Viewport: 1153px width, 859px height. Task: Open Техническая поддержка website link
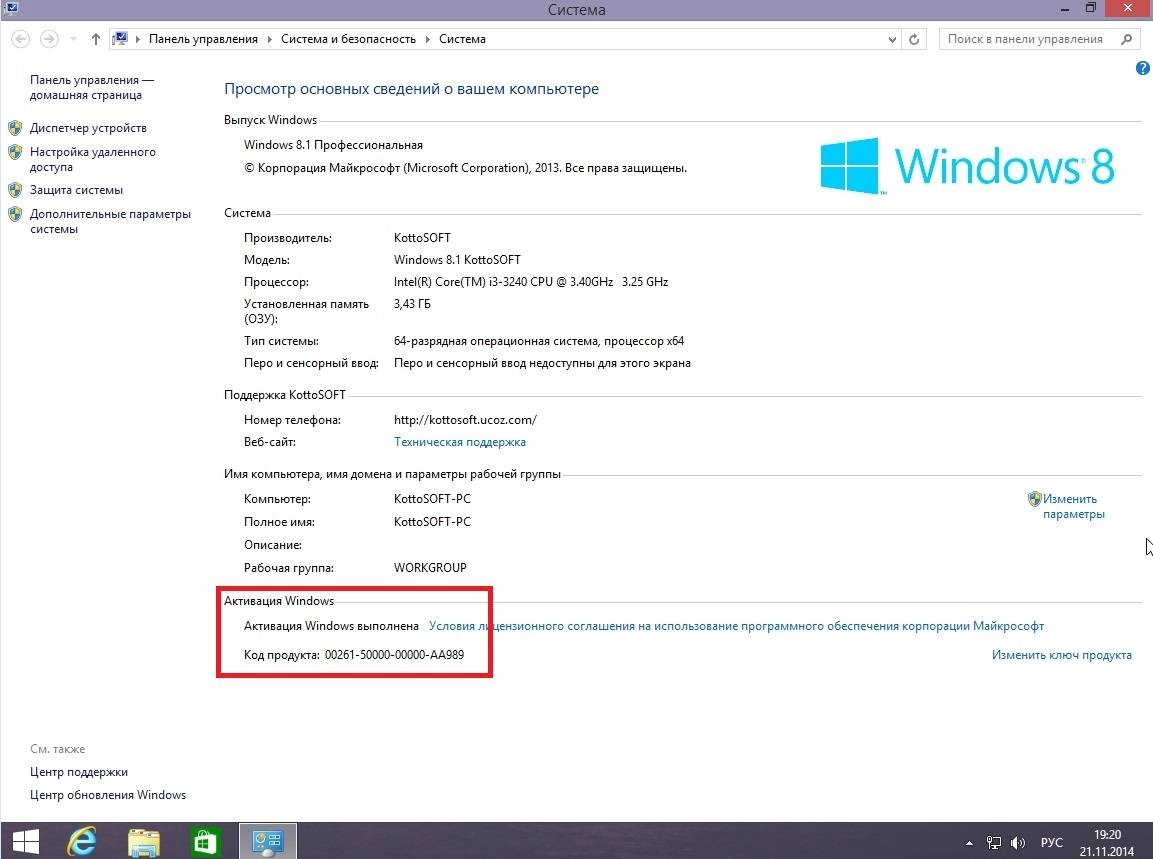coord(460,442)
